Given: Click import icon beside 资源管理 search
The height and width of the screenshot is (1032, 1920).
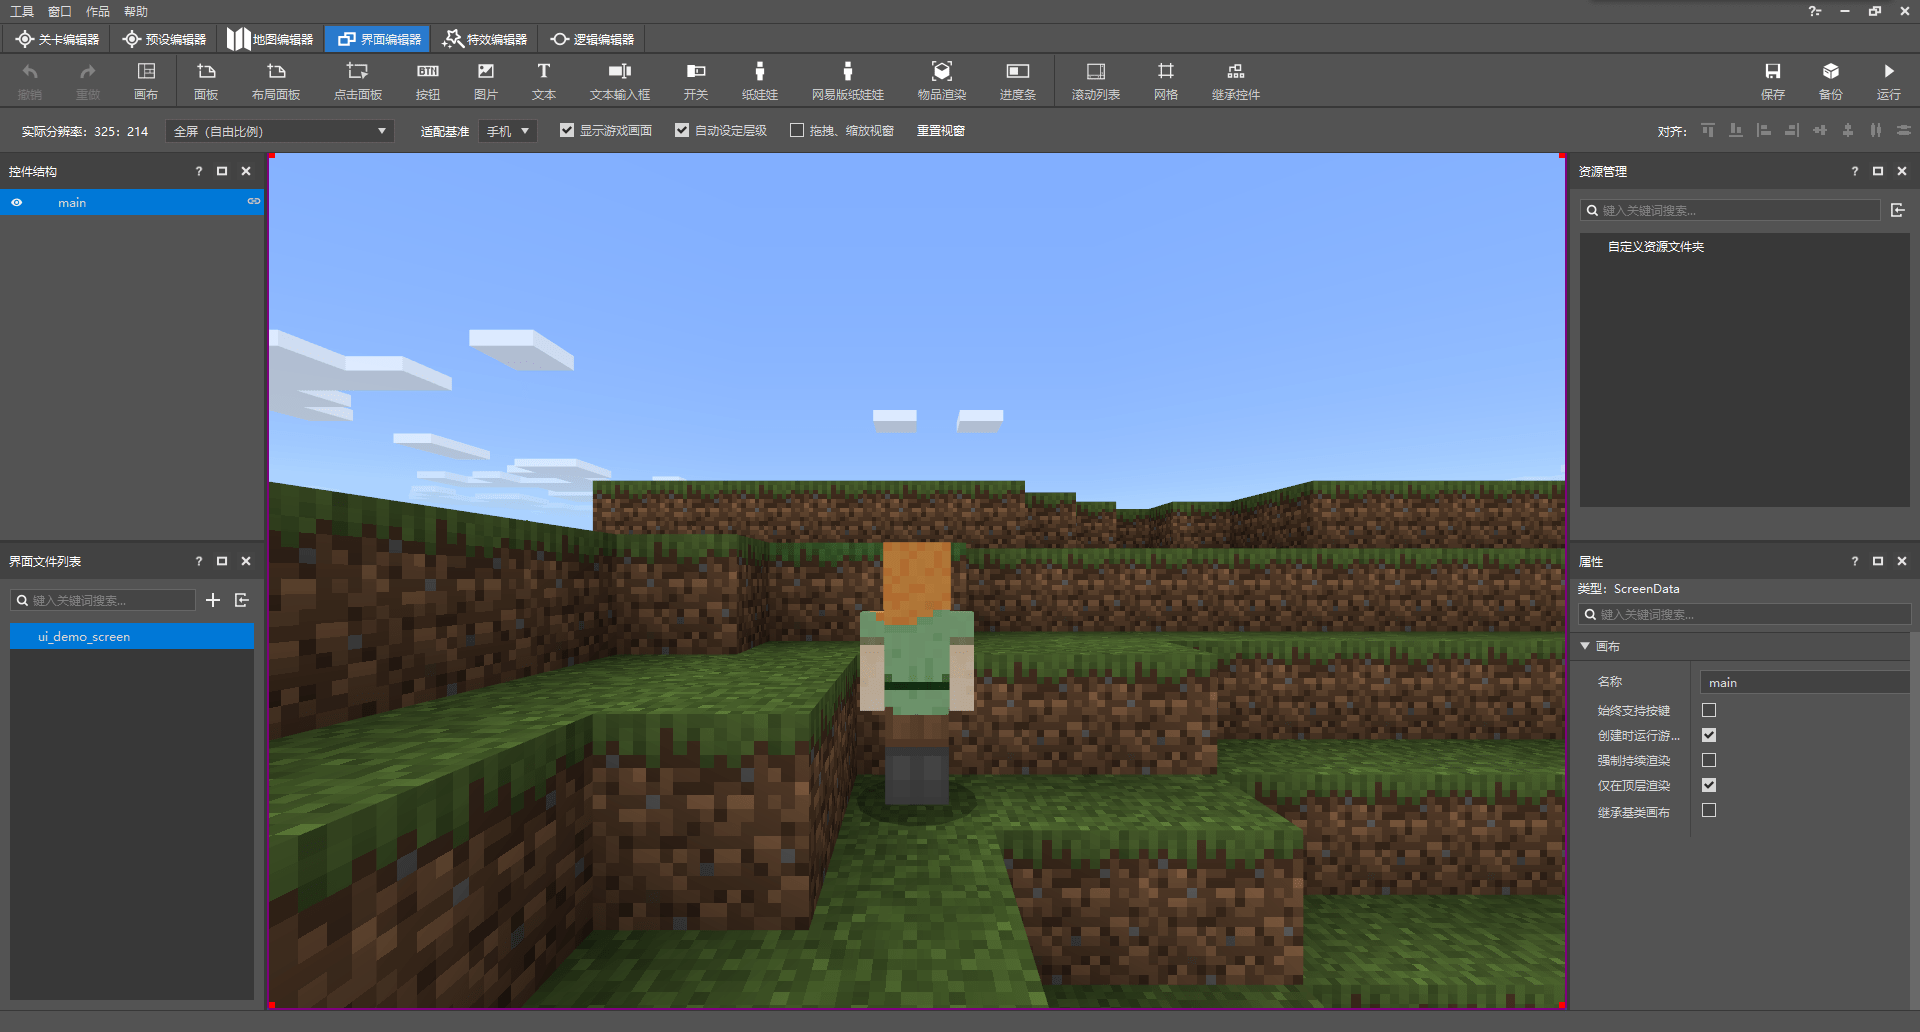Looking at the screenshot, I should click(x=1898, y=210).
